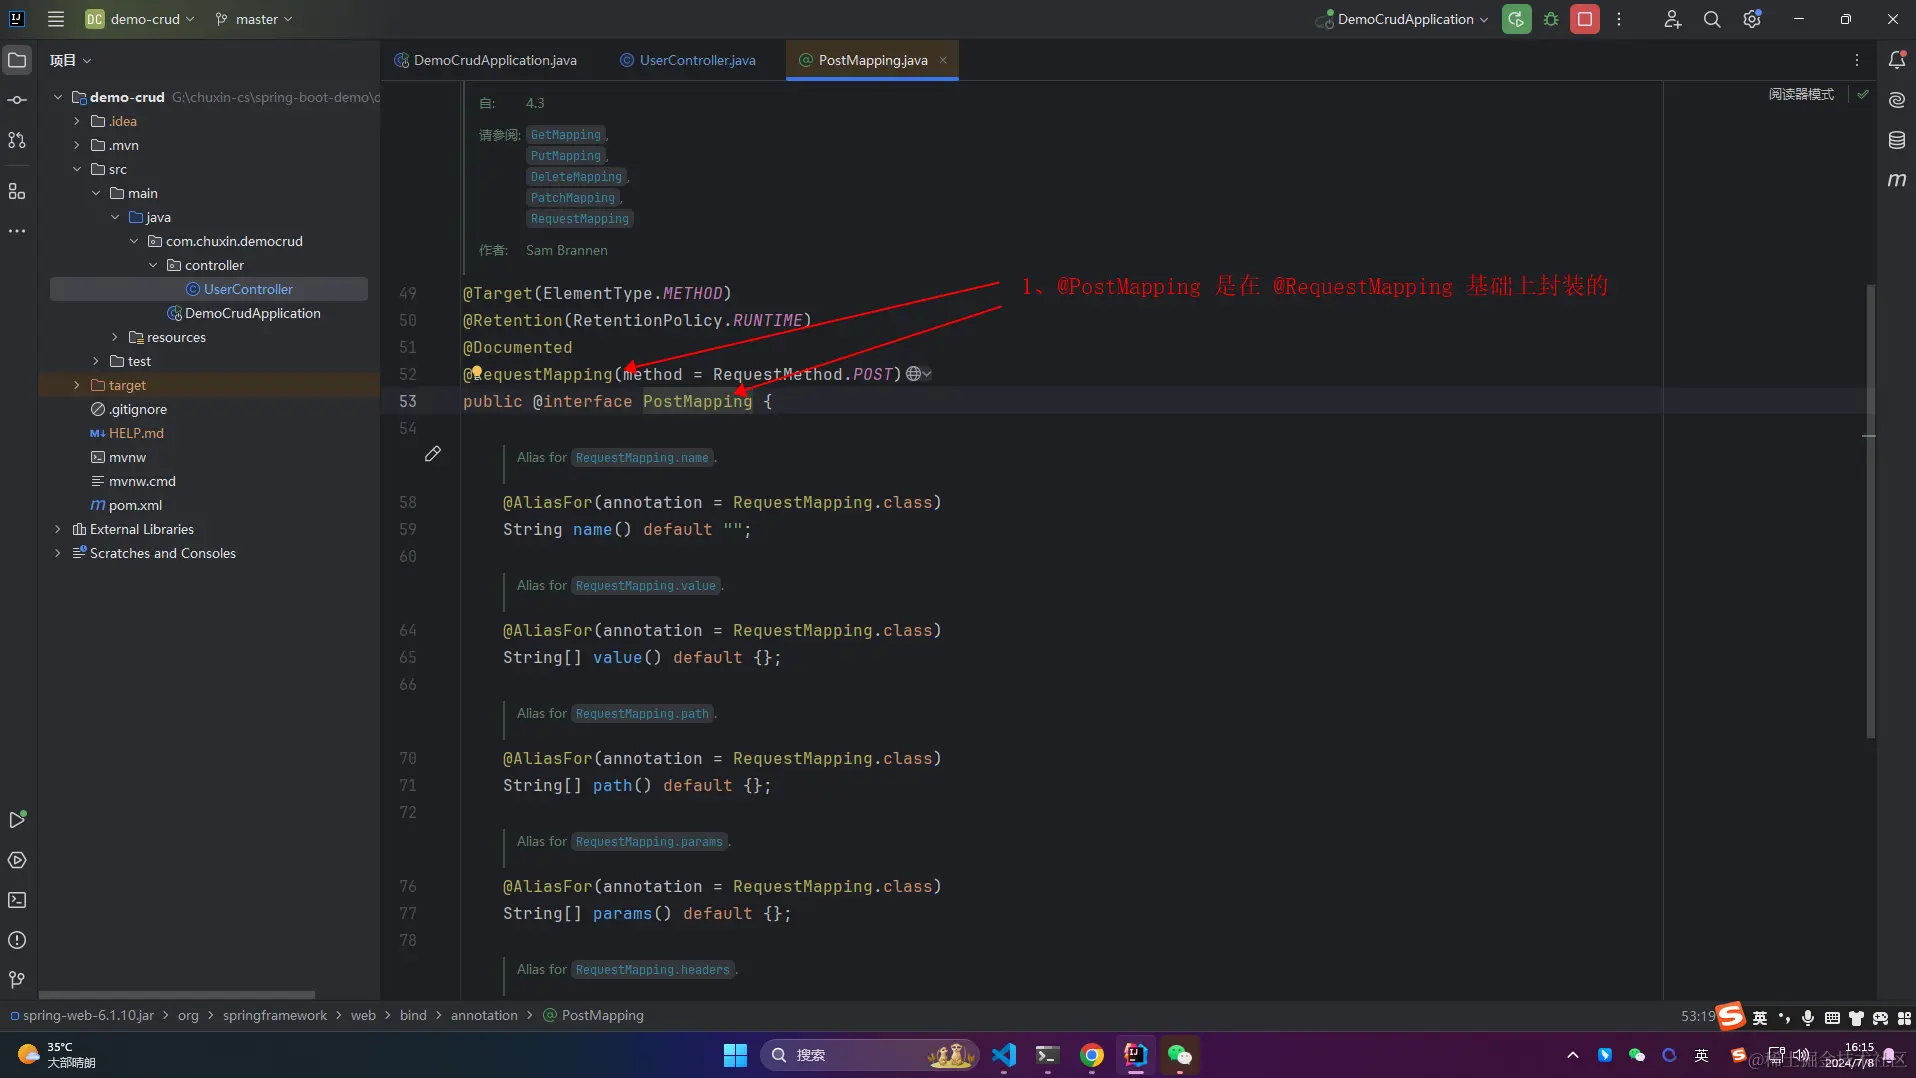1916x1078 pixels.
Task: Open the Database tool window
Action: [x=1897, y=140]
